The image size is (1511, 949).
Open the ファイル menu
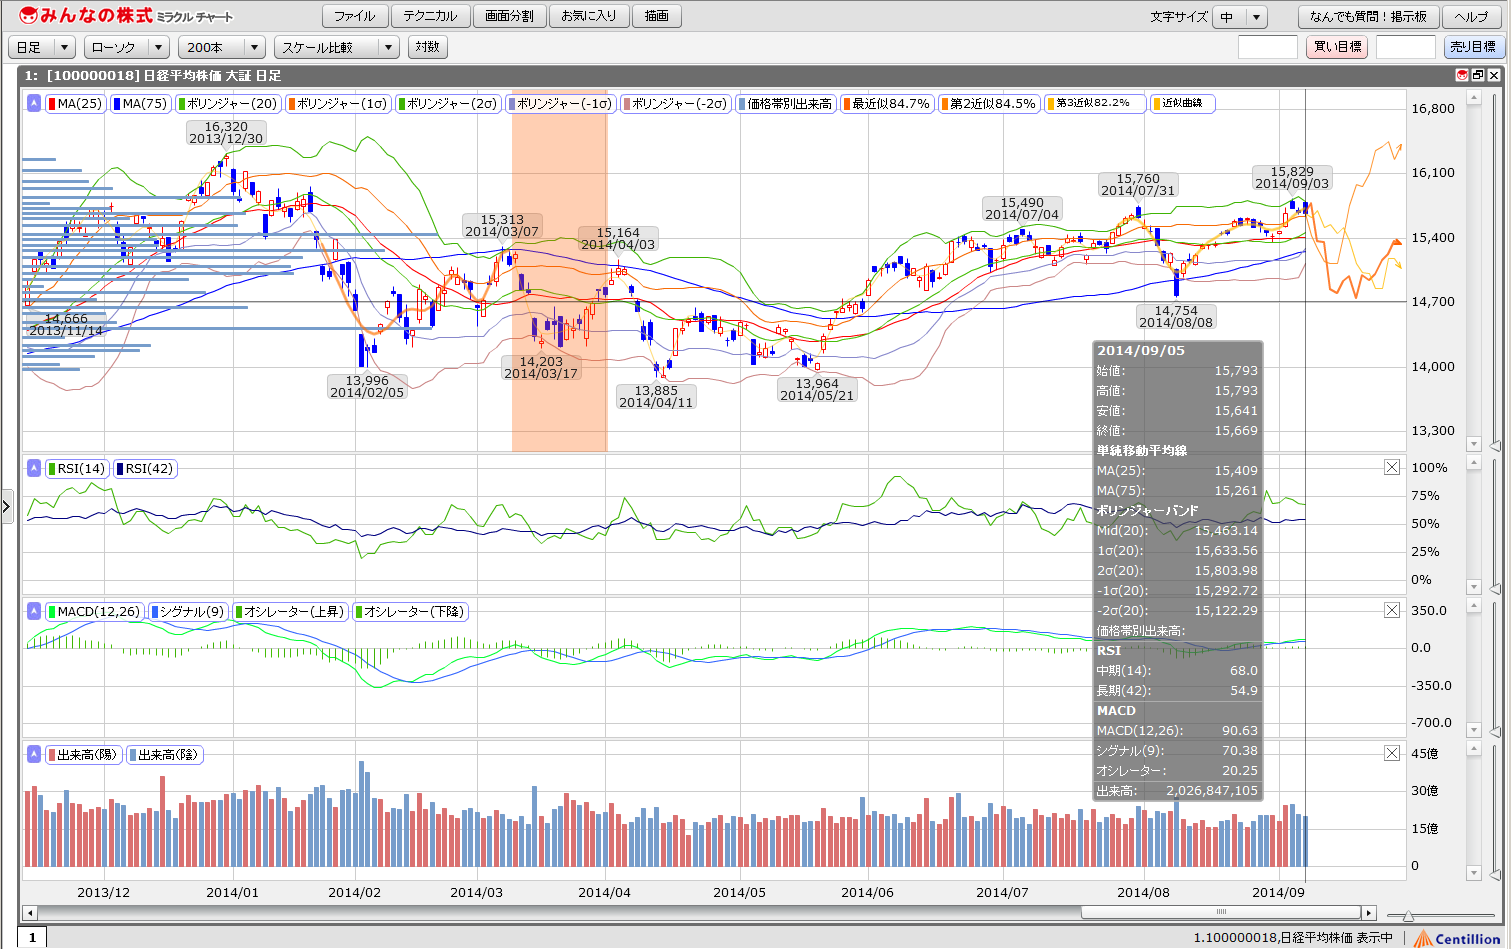(354, 16)
